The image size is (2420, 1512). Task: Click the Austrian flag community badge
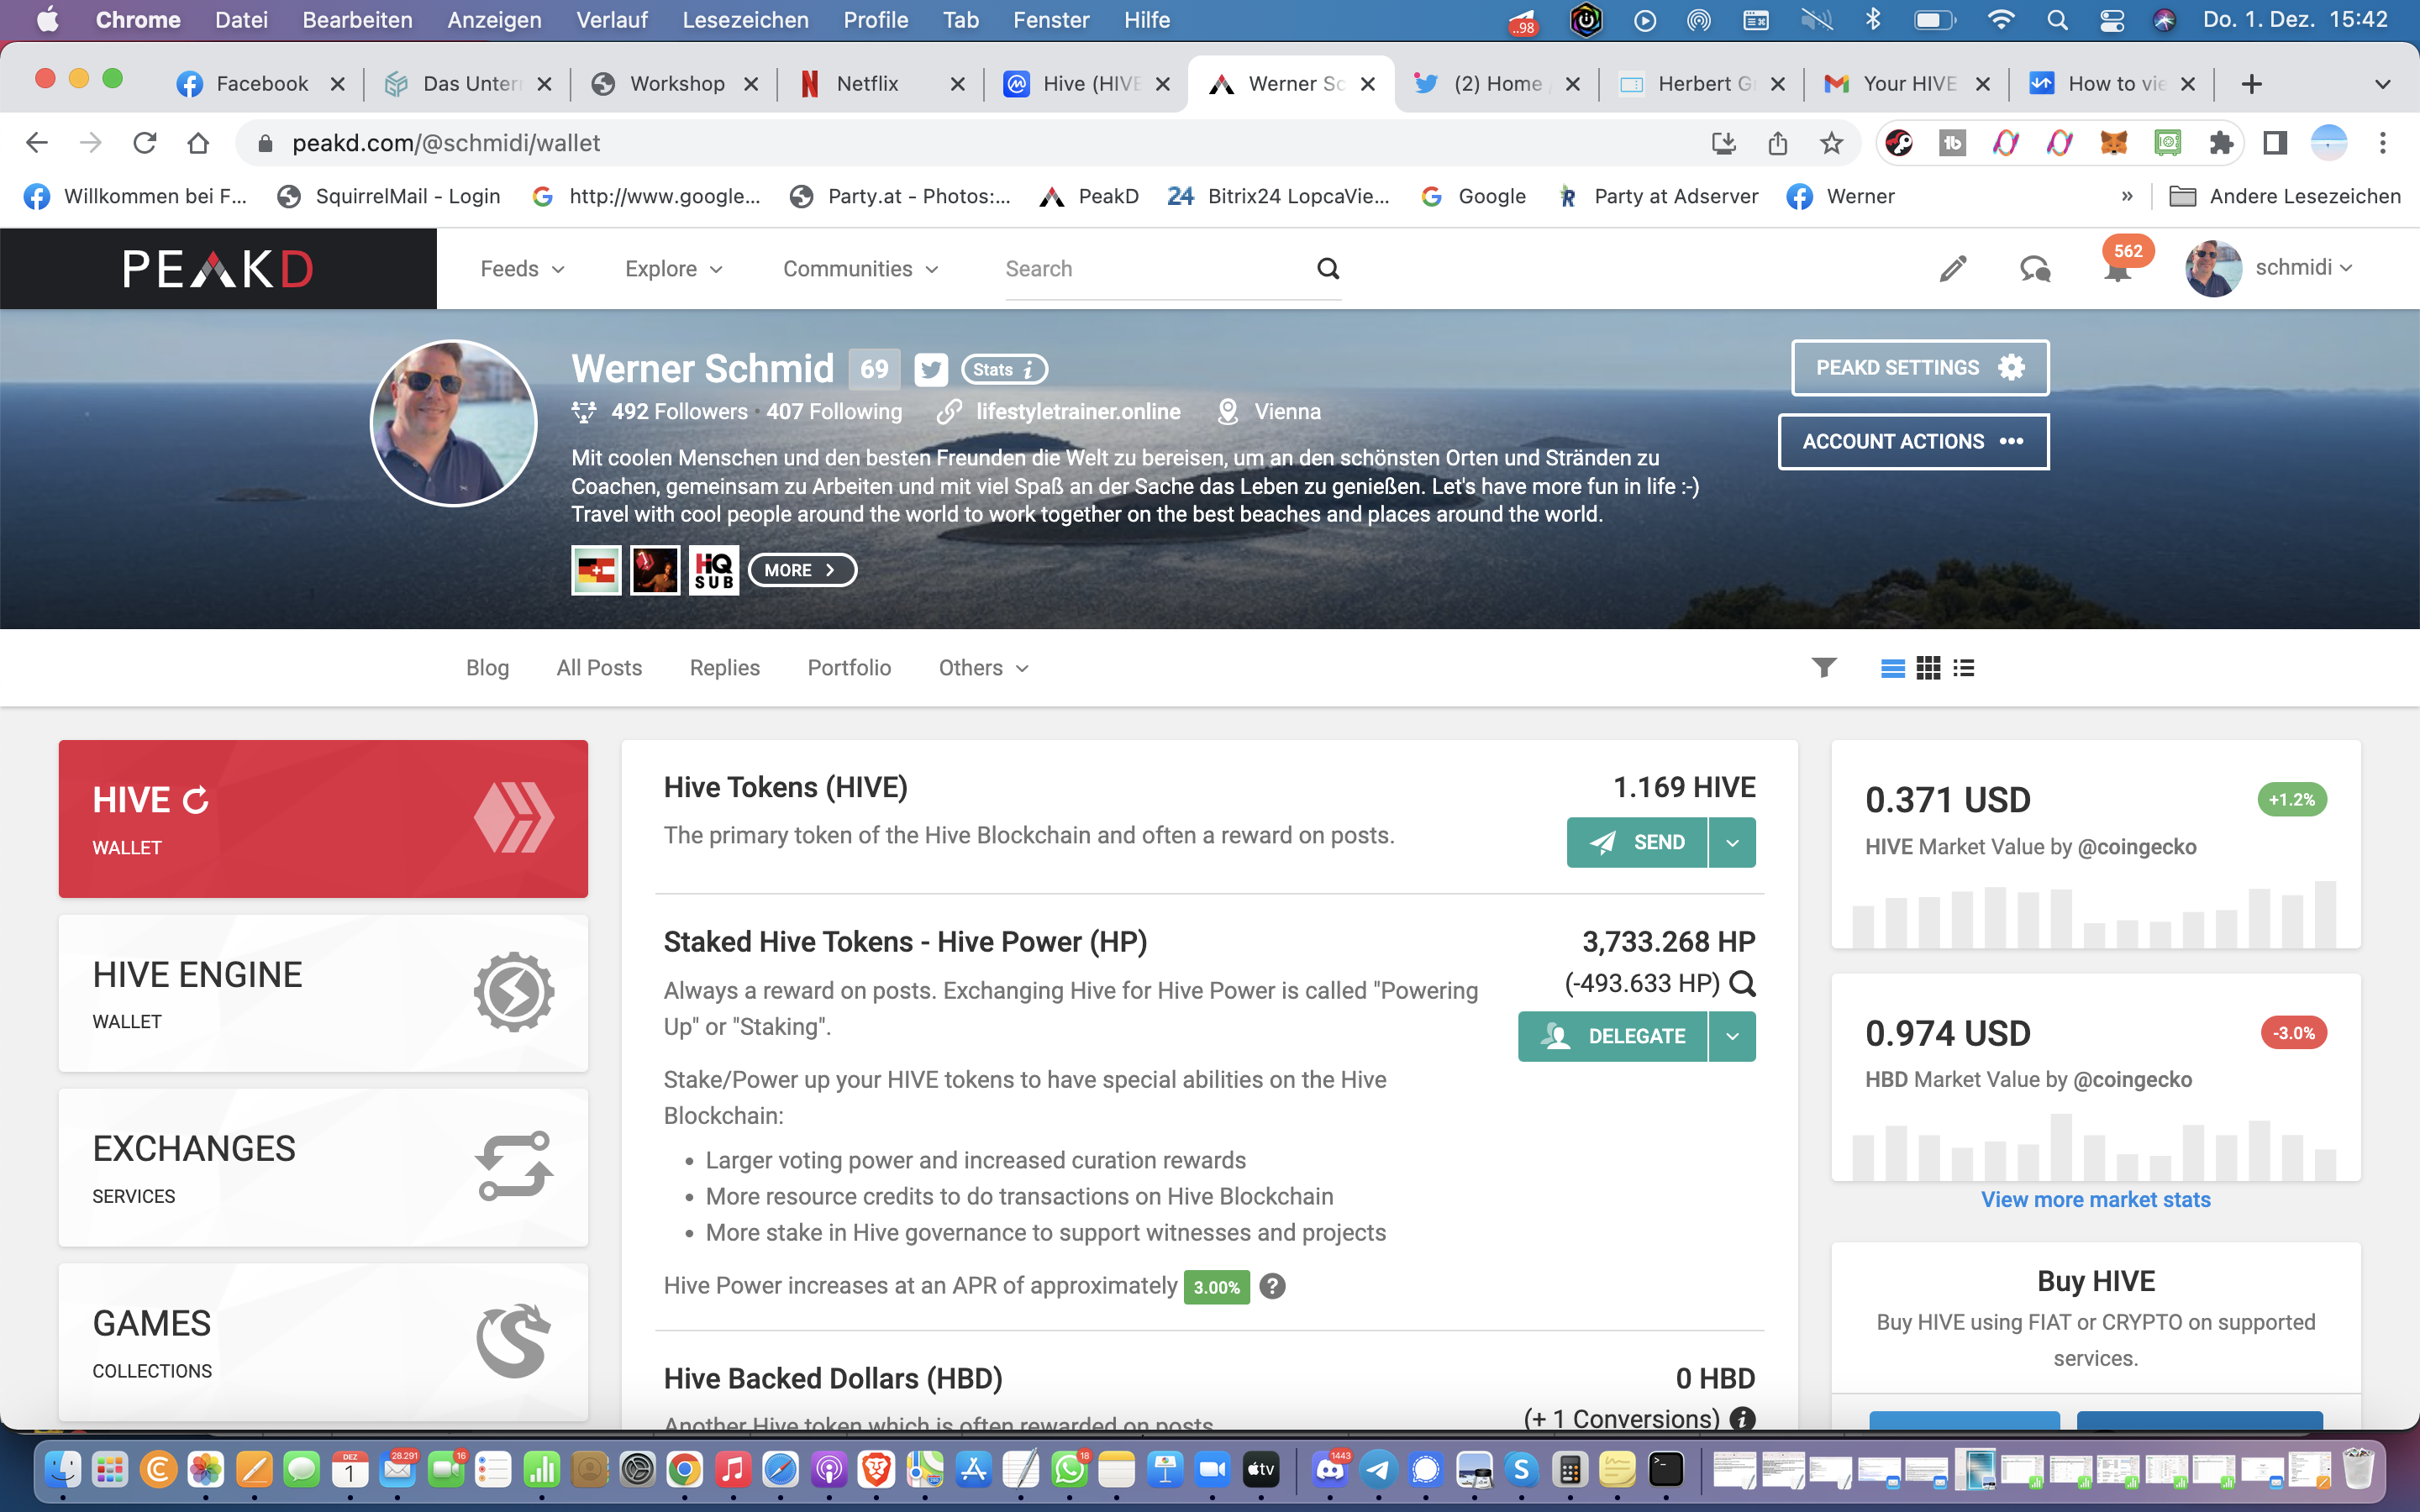[x=596, y=570]
